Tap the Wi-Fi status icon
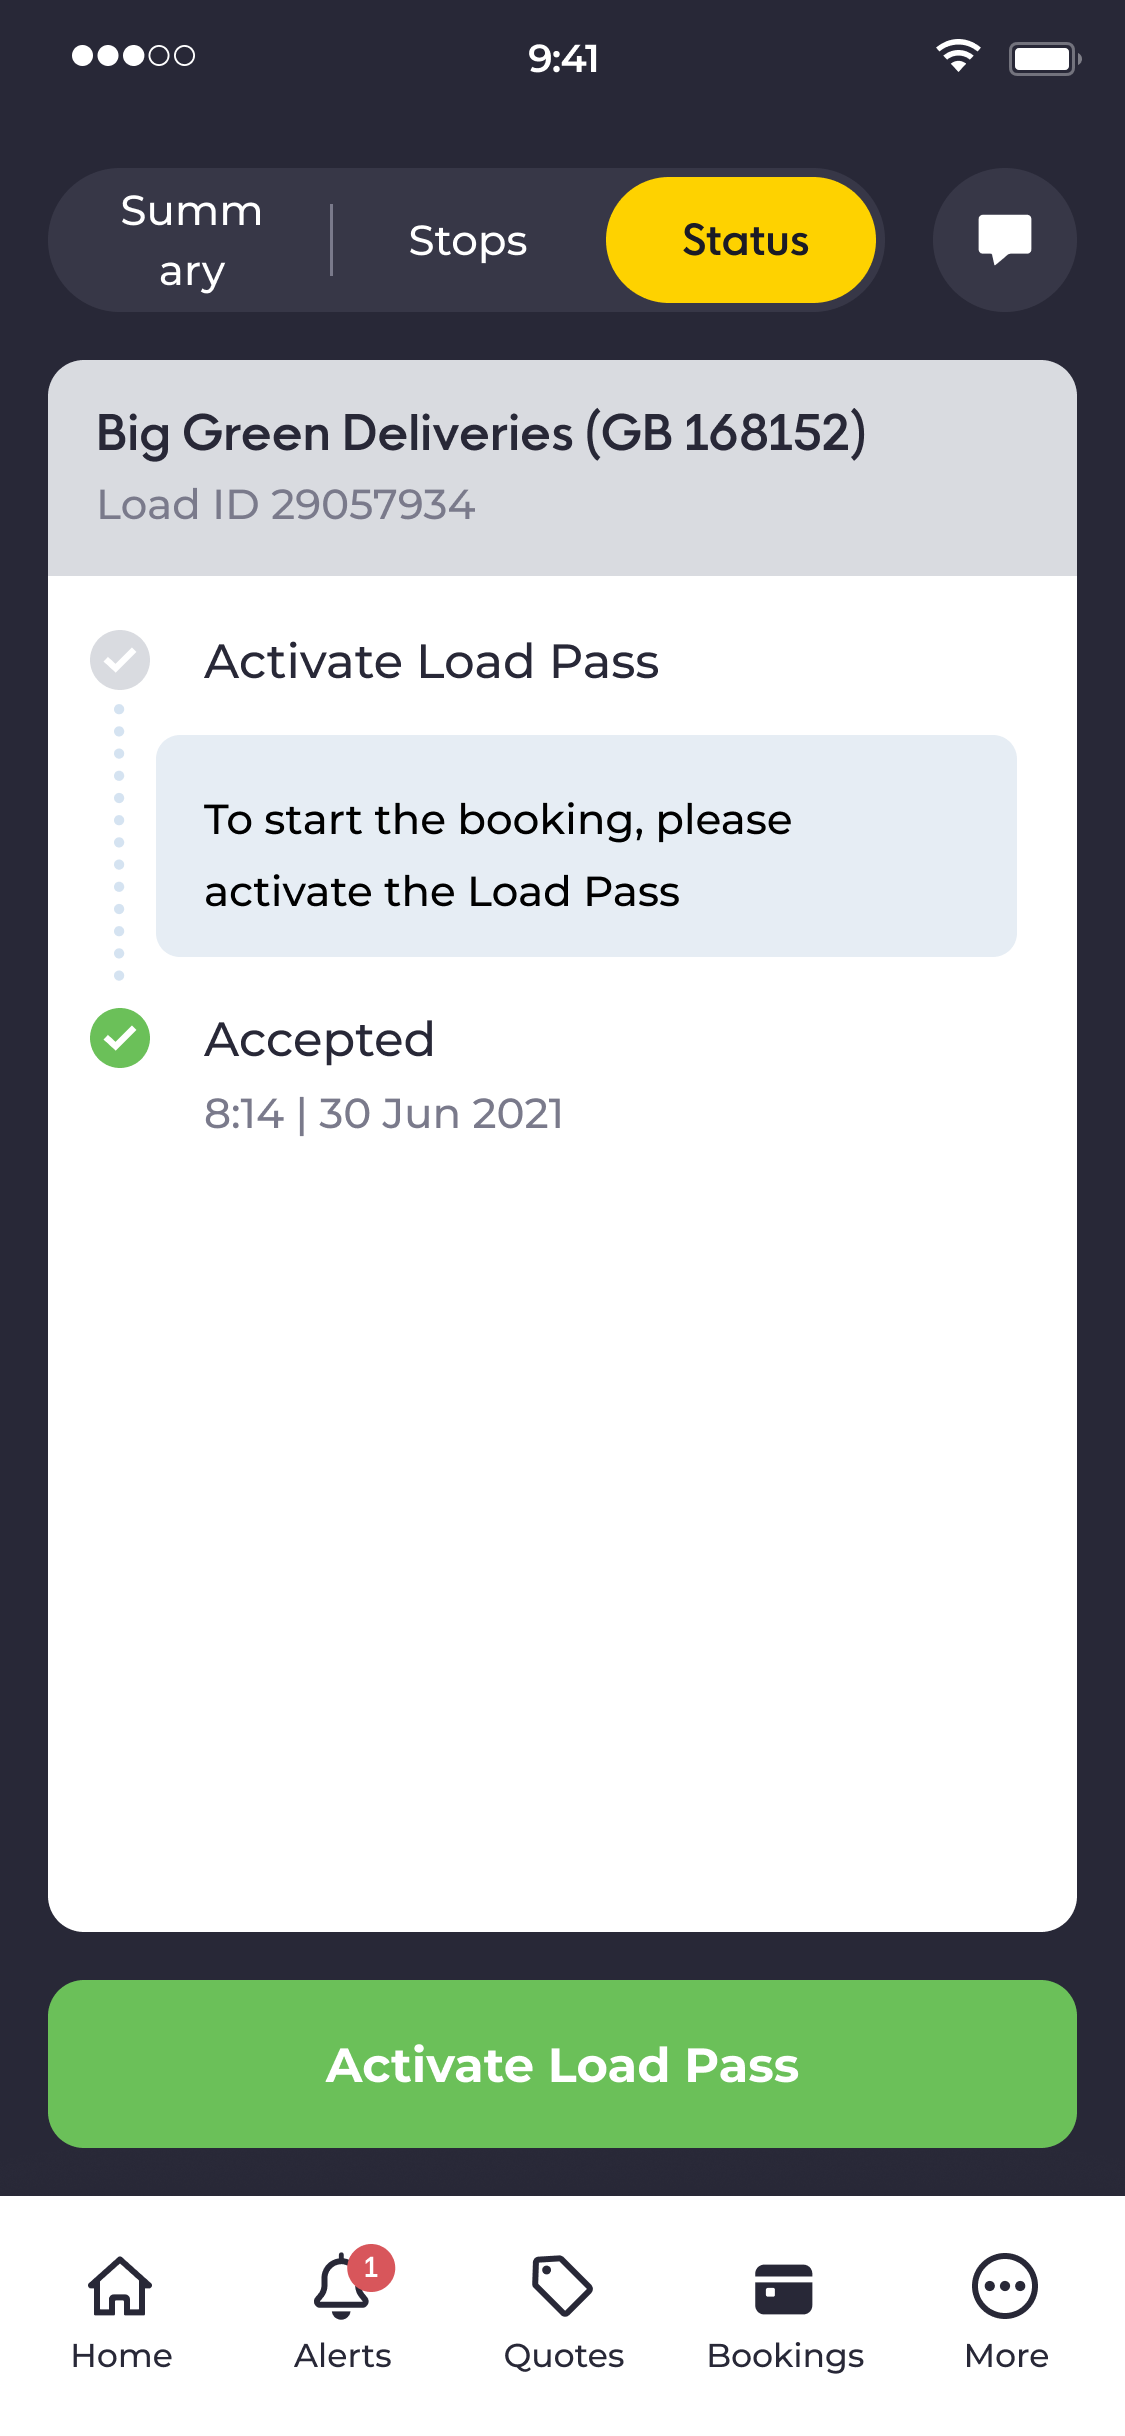The width and height of the screenshot is (1125, 2436). tap(957, 56)
